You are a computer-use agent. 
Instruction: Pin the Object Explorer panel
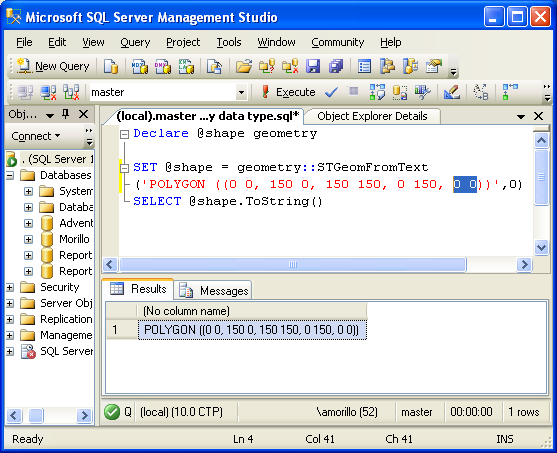pos(66,114)
